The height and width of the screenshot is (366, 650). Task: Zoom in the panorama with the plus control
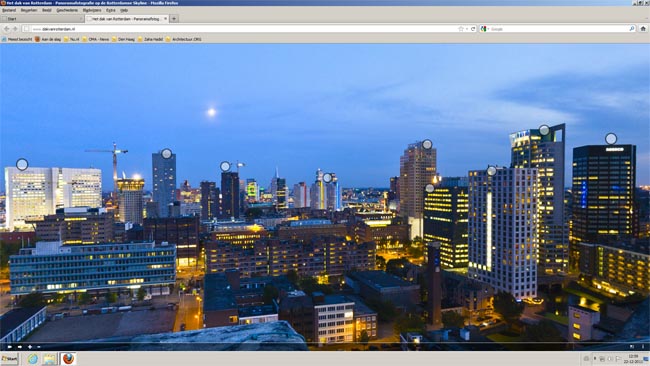[x=30, y=347]
